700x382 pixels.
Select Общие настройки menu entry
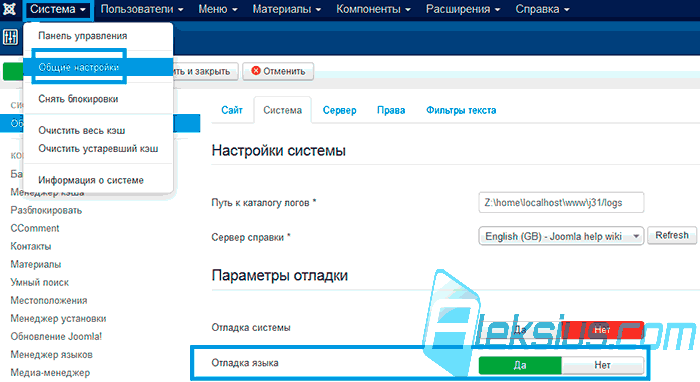coord(98,67)
